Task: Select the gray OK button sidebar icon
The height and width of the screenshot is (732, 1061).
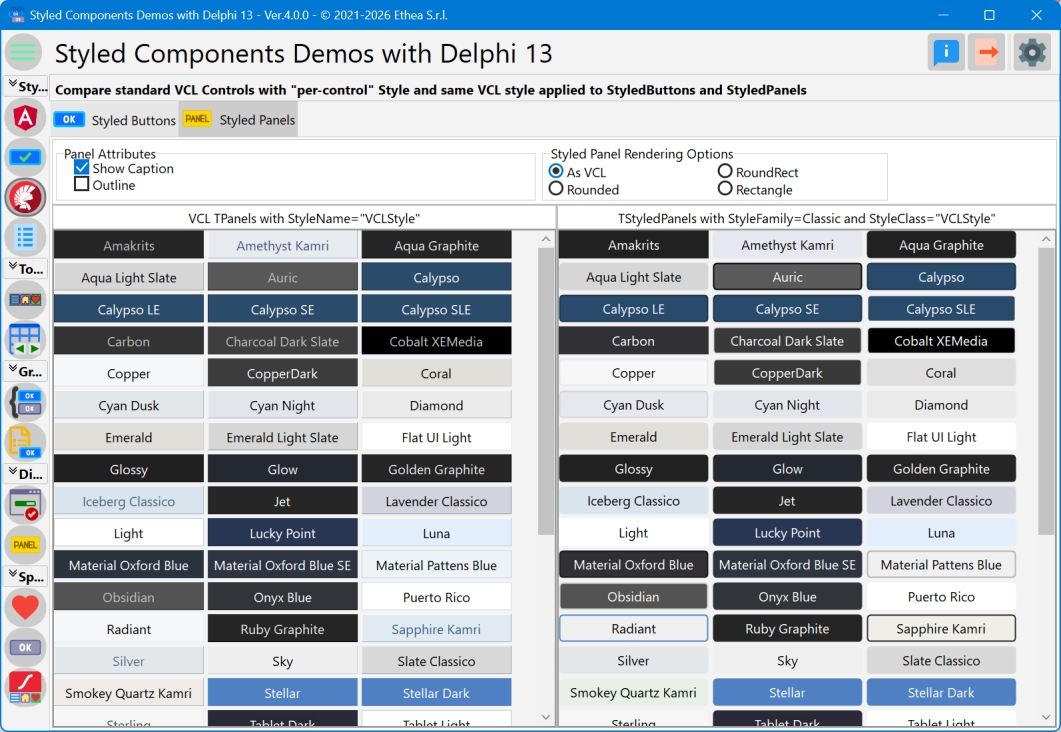Action: tap(25, 647)
